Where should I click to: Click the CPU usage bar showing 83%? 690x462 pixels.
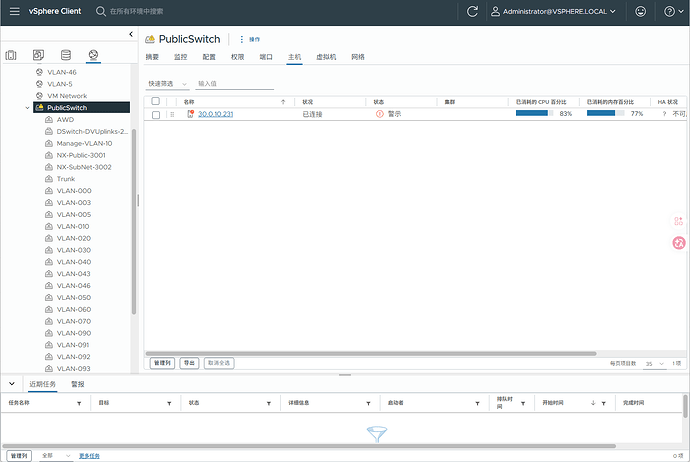tap(535, 114)
